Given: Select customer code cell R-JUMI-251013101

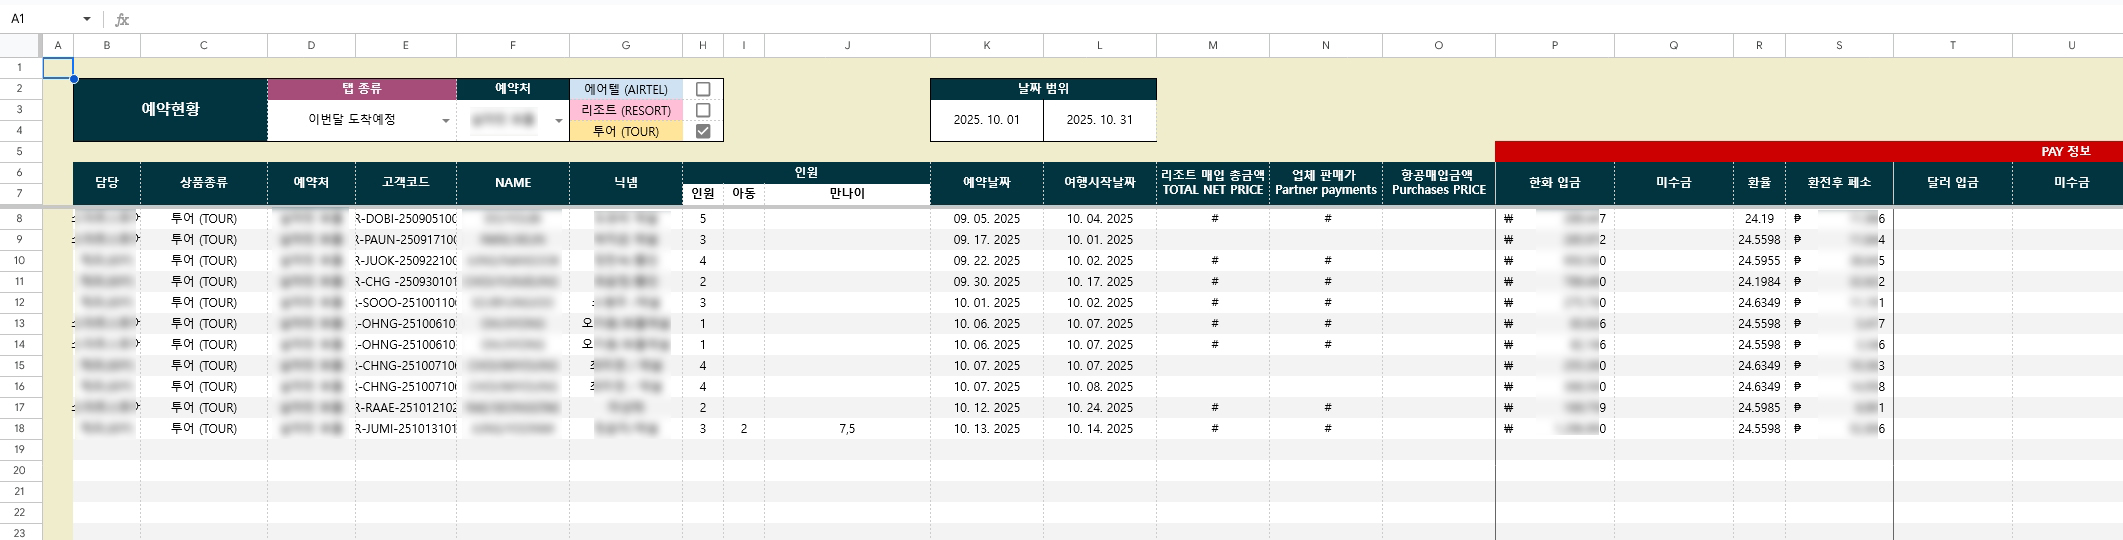Looking at the screenshot, I should coord(406,428).
